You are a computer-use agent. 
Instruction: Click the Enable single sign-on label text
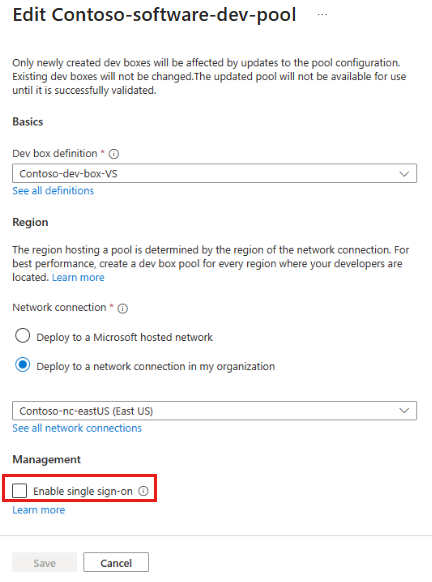(83, 491)
